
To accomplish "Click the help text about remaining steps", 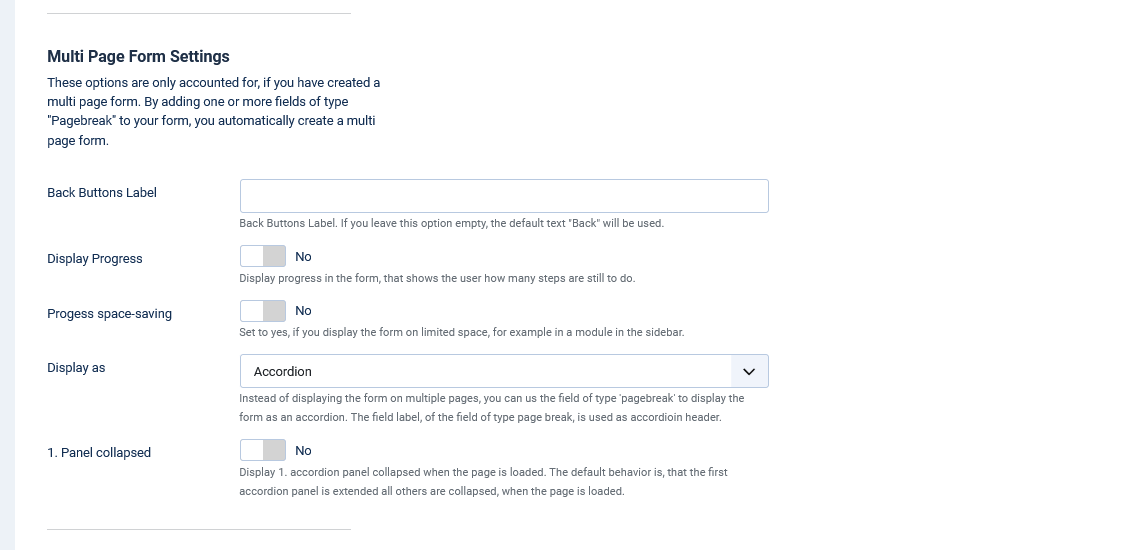I will click(437, 279).
